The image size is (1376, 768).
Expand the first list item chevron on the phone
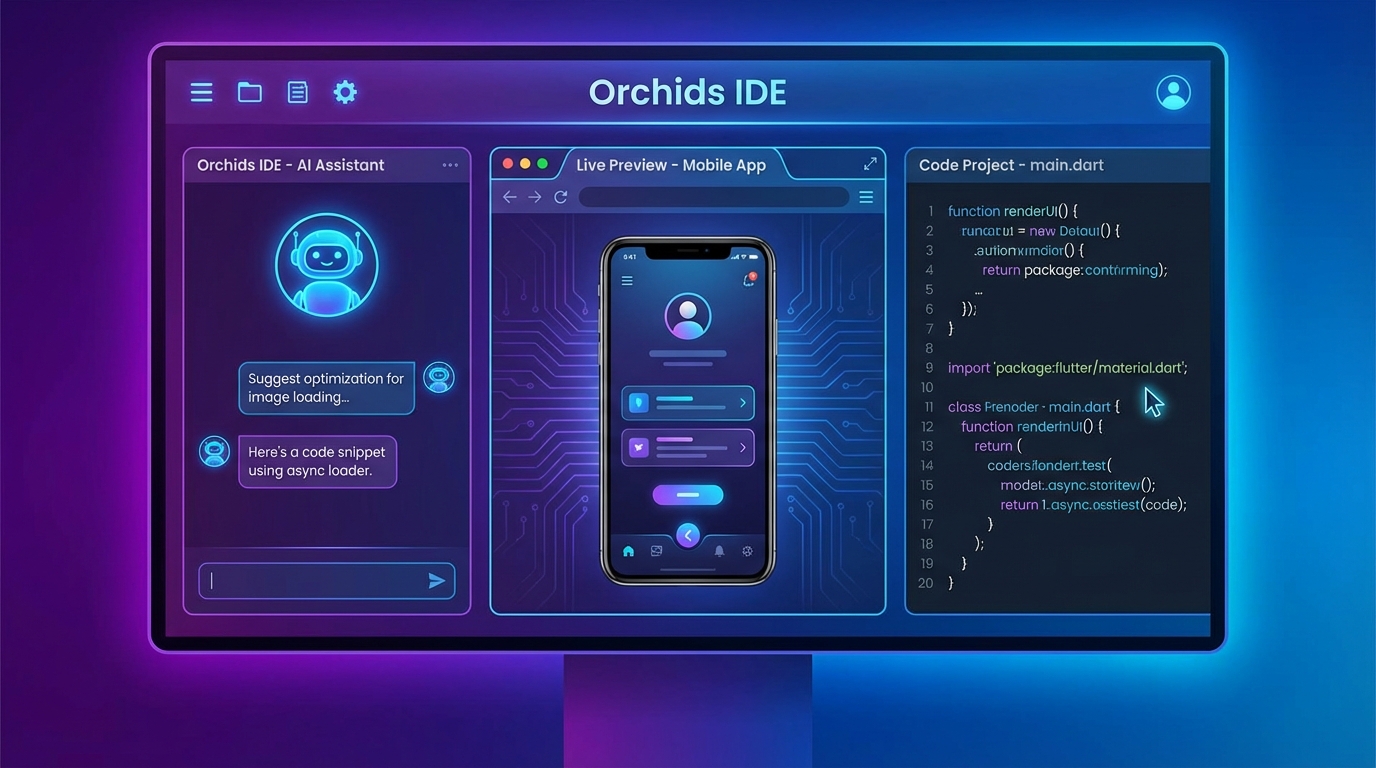(742, 403)
